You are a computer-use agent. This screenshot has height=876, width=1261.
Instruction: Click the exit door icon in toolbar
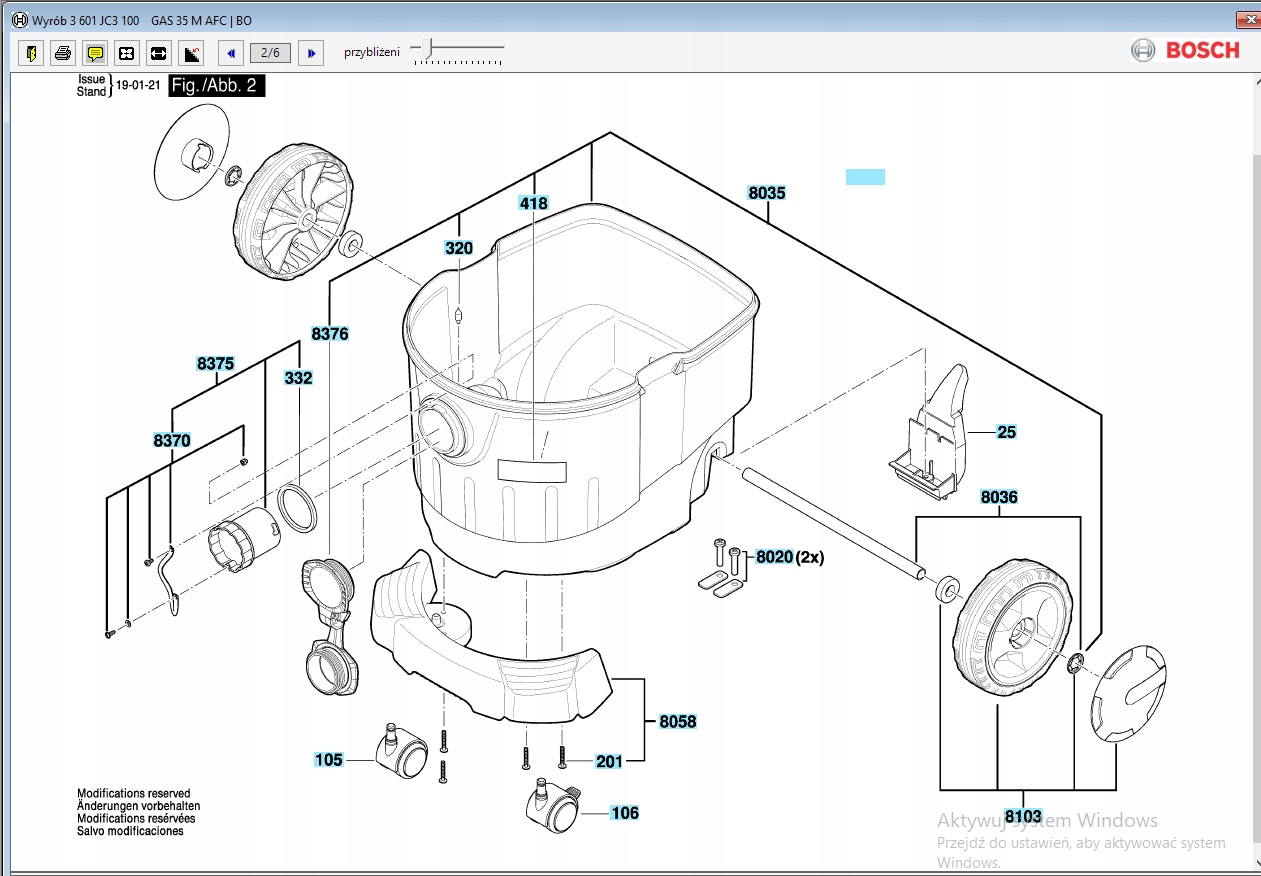(x=31, y=53)
